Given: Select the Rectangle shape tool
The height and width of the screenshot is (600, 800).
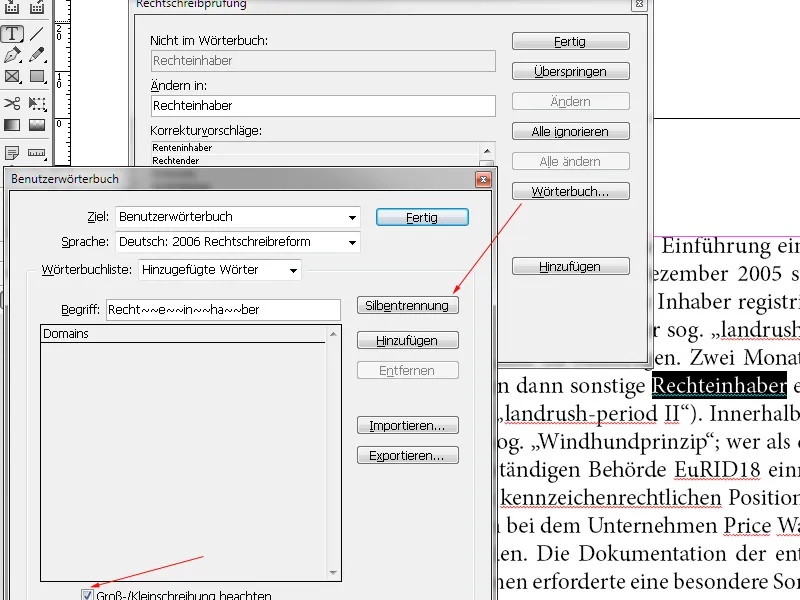Looking at the screenshot, I should click(x=36, y=77).
